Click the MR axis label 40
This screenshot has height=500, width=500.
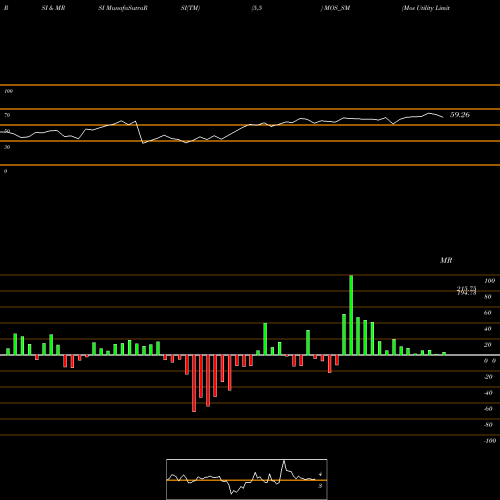pos(488,329)
